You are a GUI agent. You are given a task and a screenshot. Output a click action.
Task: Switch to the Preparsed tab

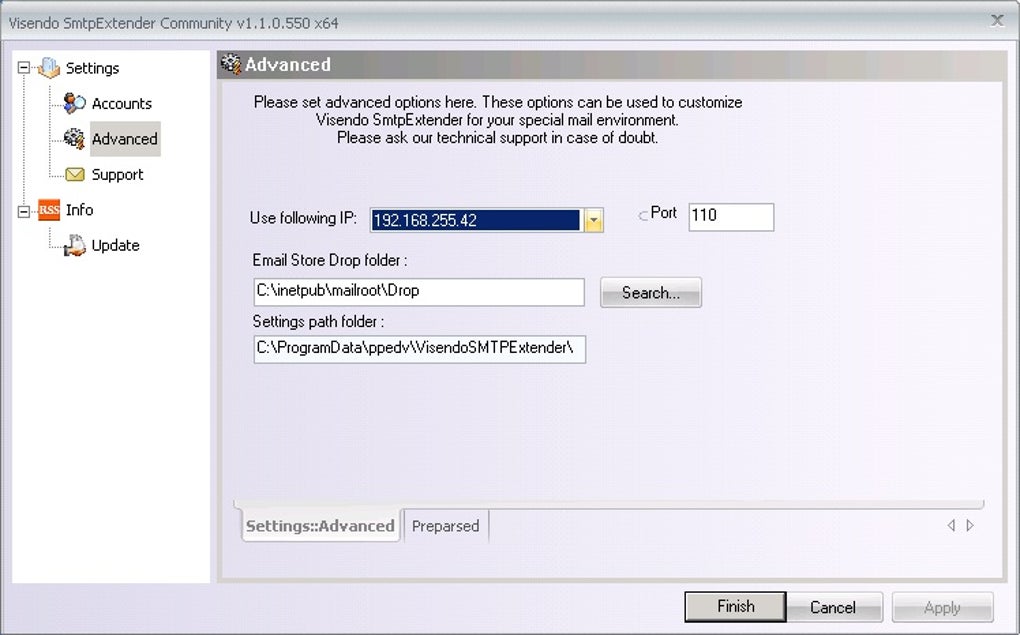pyautogui.click(x=446, y=526)
